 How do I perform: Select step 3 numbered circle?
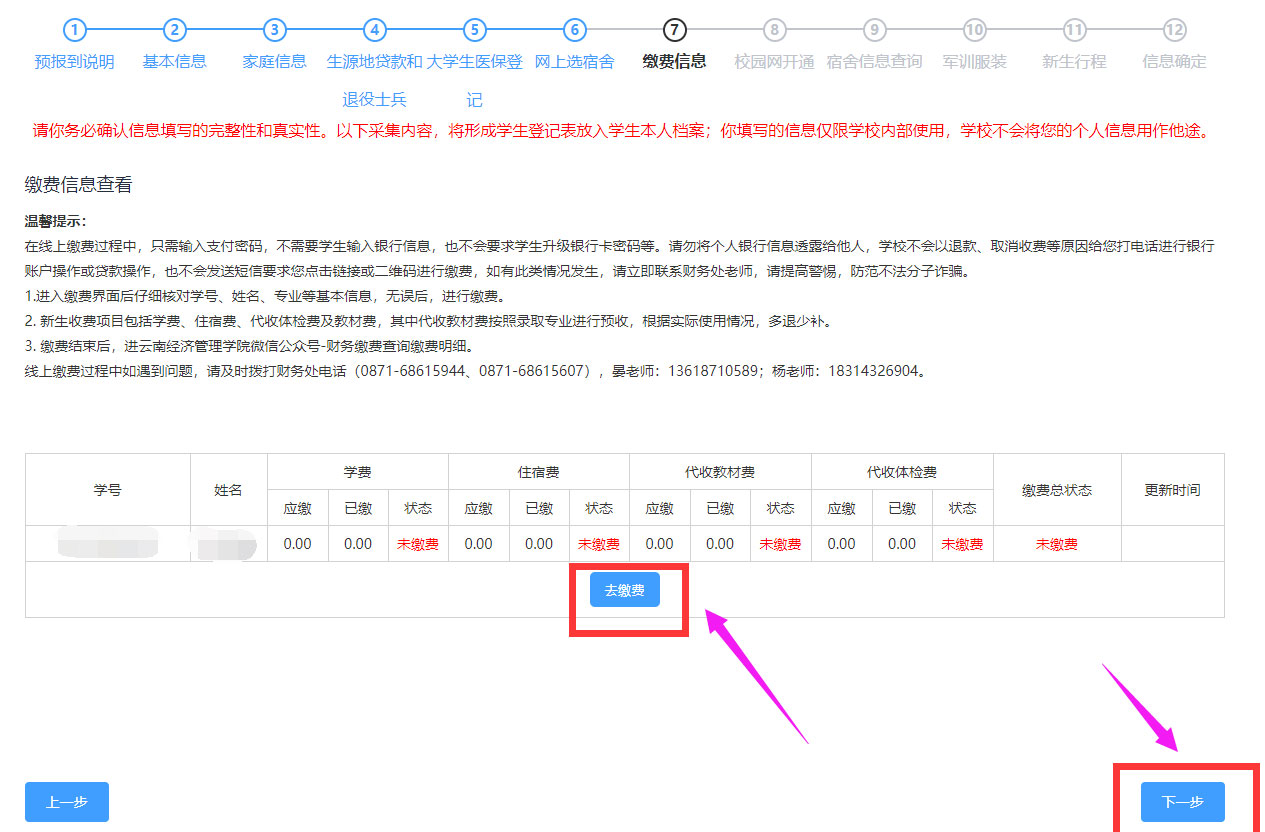point(275,30)
